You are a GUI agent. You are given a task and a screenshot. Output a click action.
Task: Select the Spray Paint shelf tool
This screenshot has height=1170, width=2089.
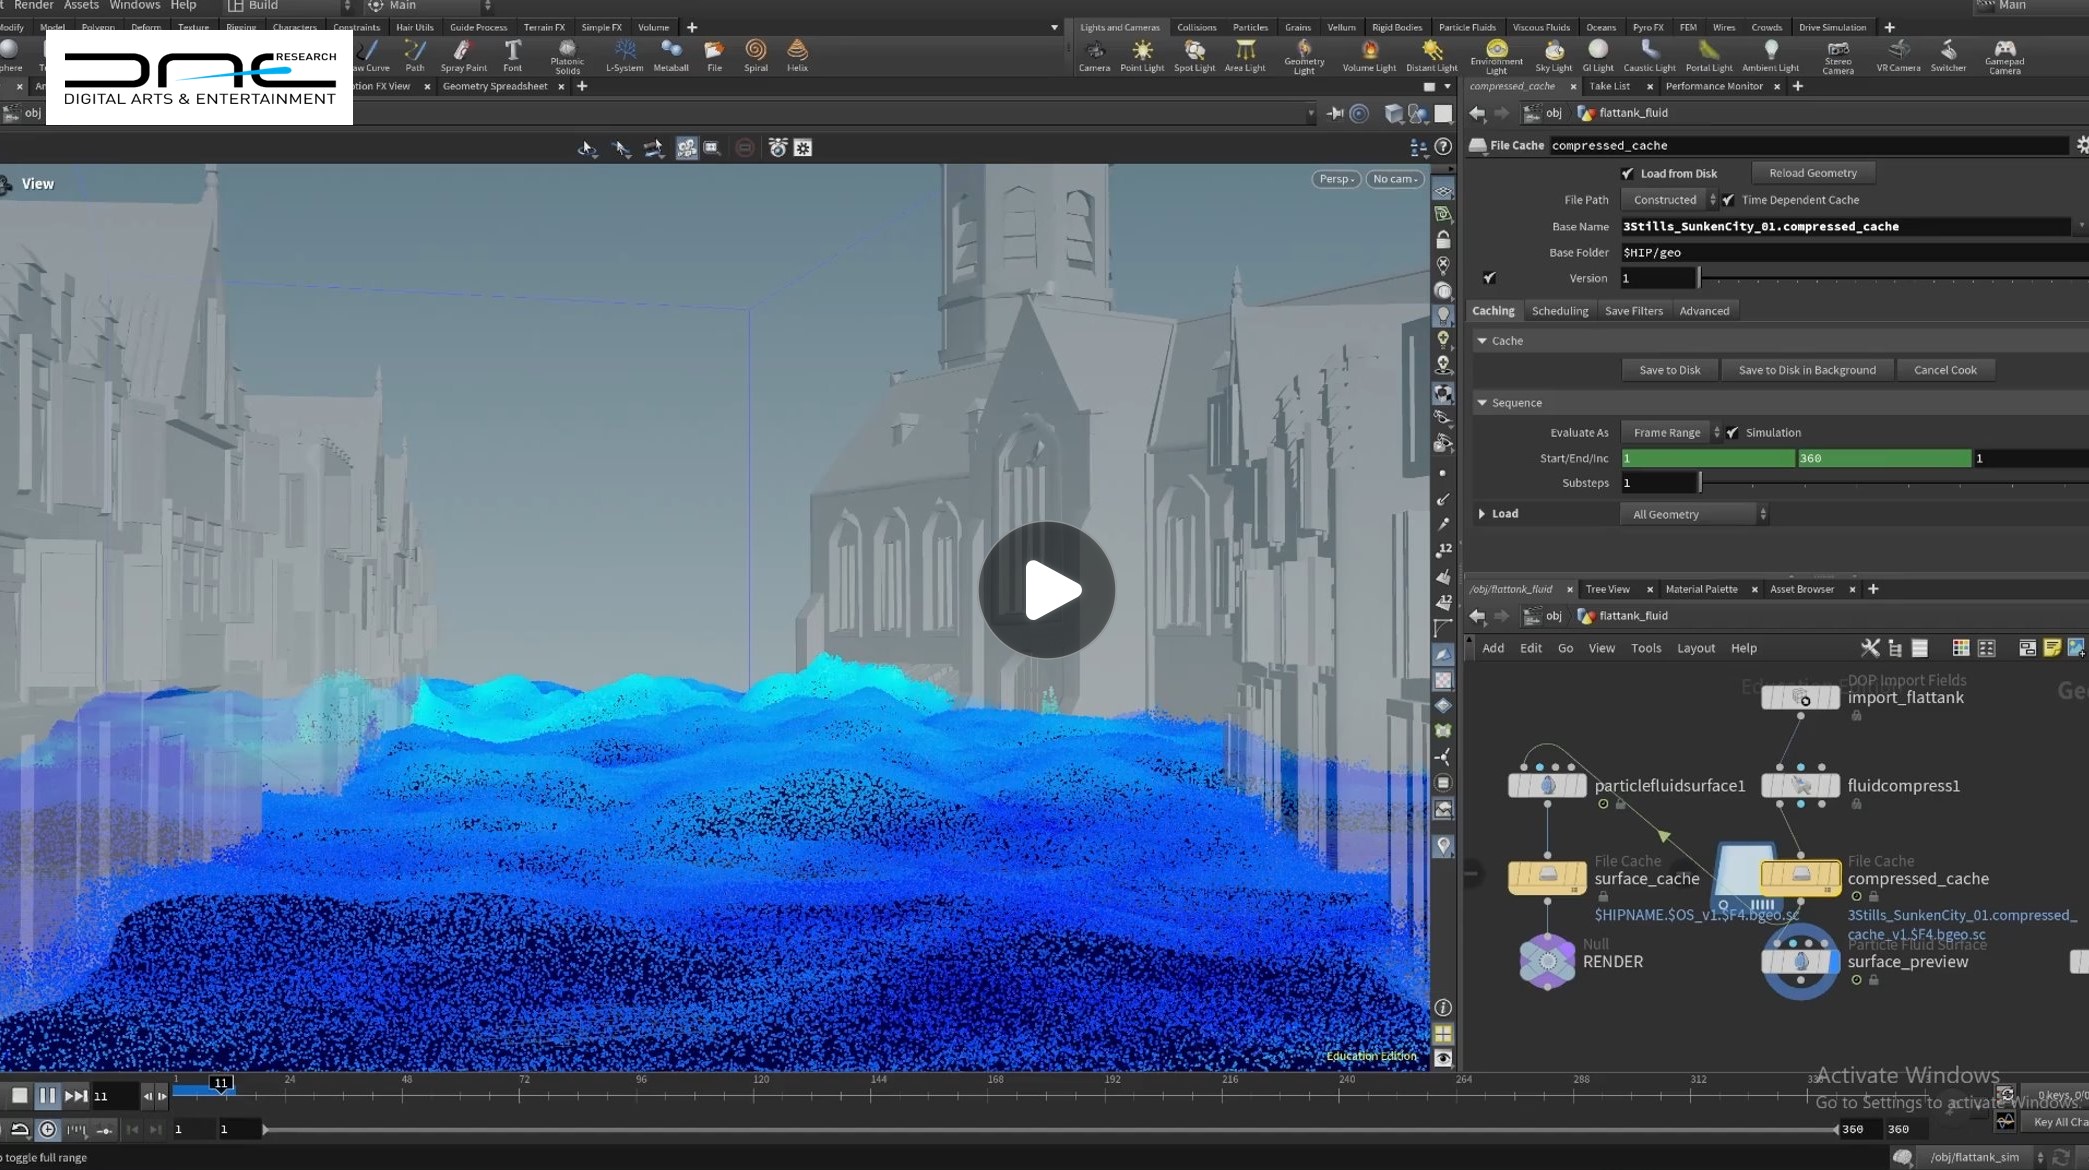pyautogui.click(x=463, y=56)
